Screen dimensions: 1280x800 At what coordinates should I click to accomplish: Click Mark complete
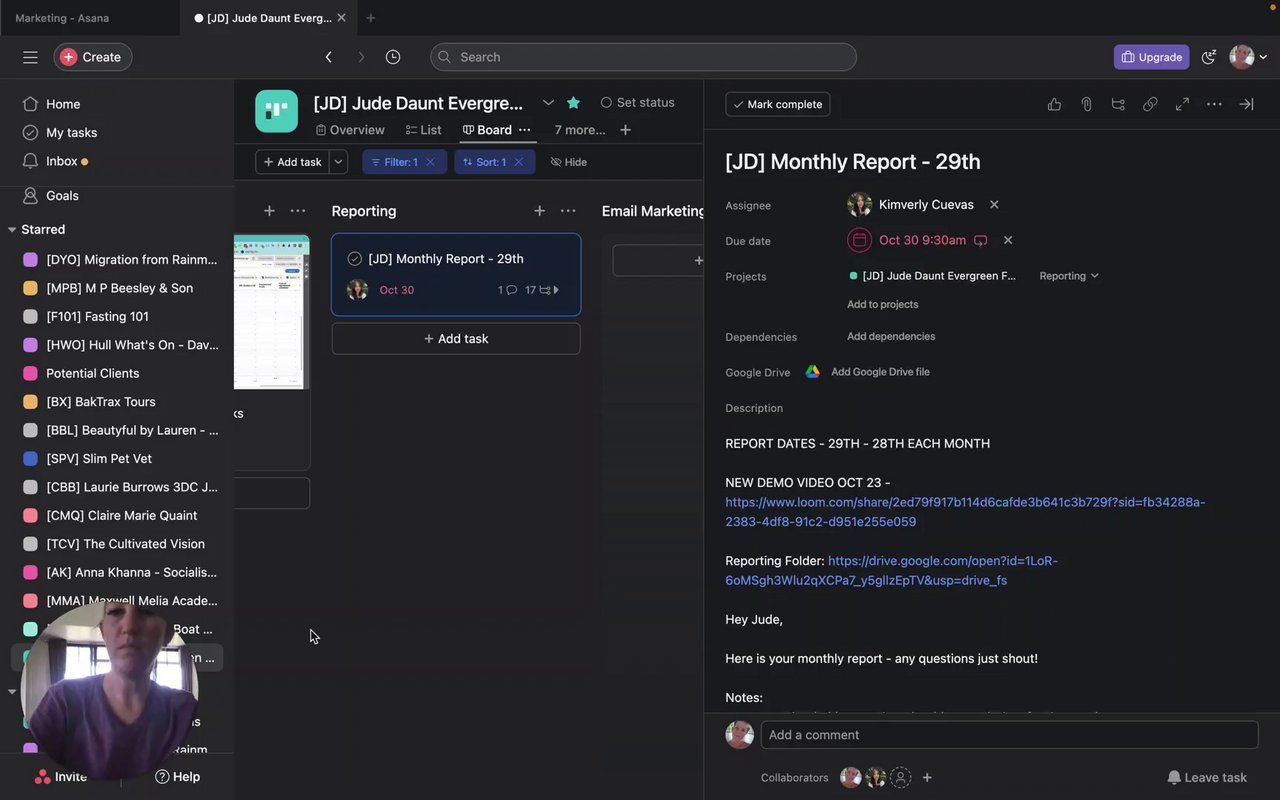(778, 104)
